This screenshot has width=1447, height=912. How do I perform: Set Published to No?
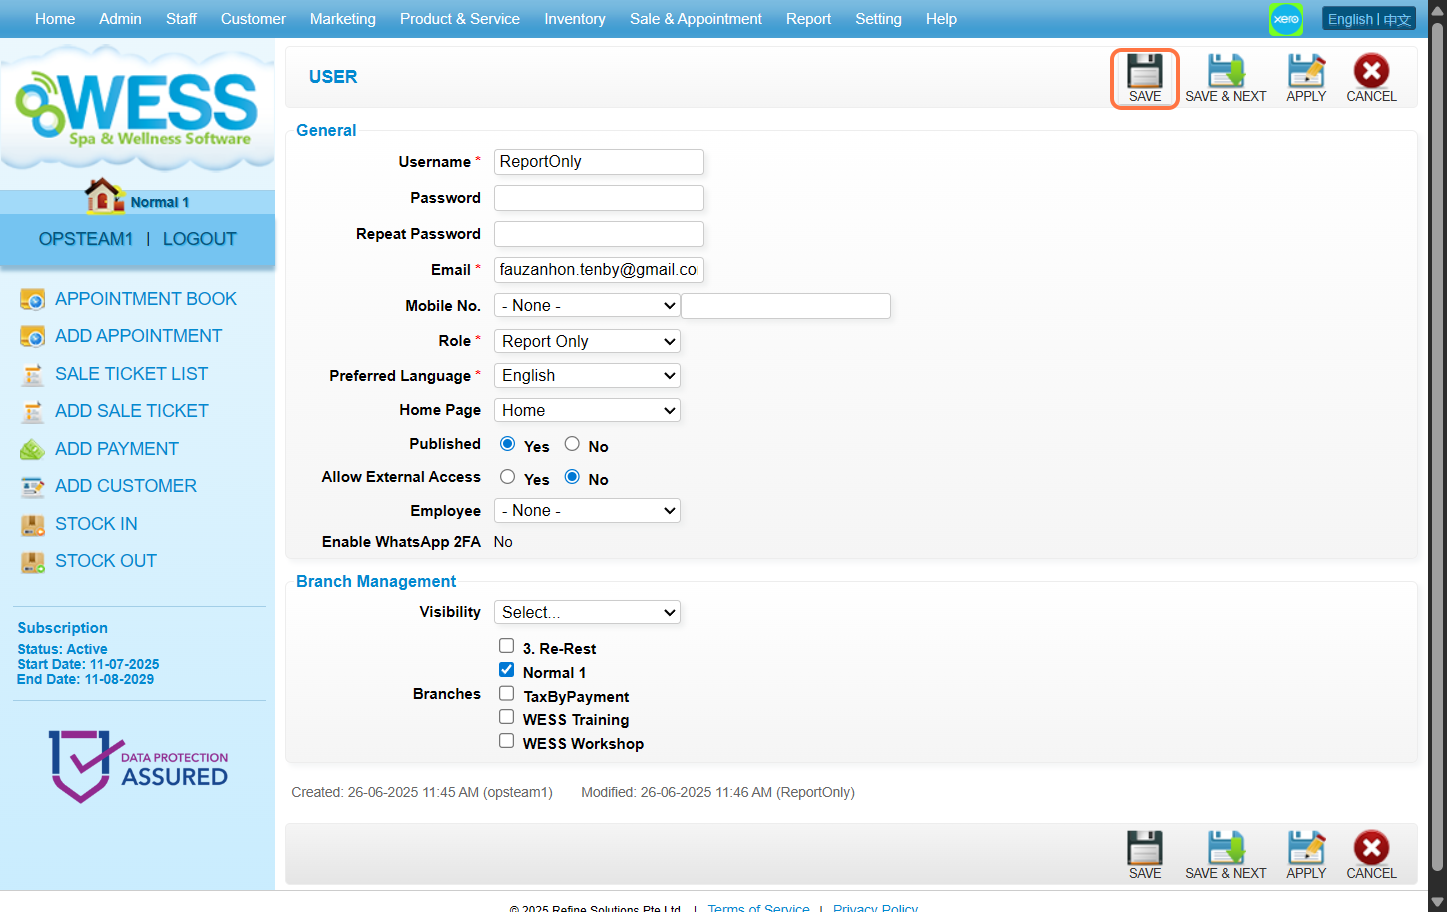pyautogui.click(x=572, y=444)
